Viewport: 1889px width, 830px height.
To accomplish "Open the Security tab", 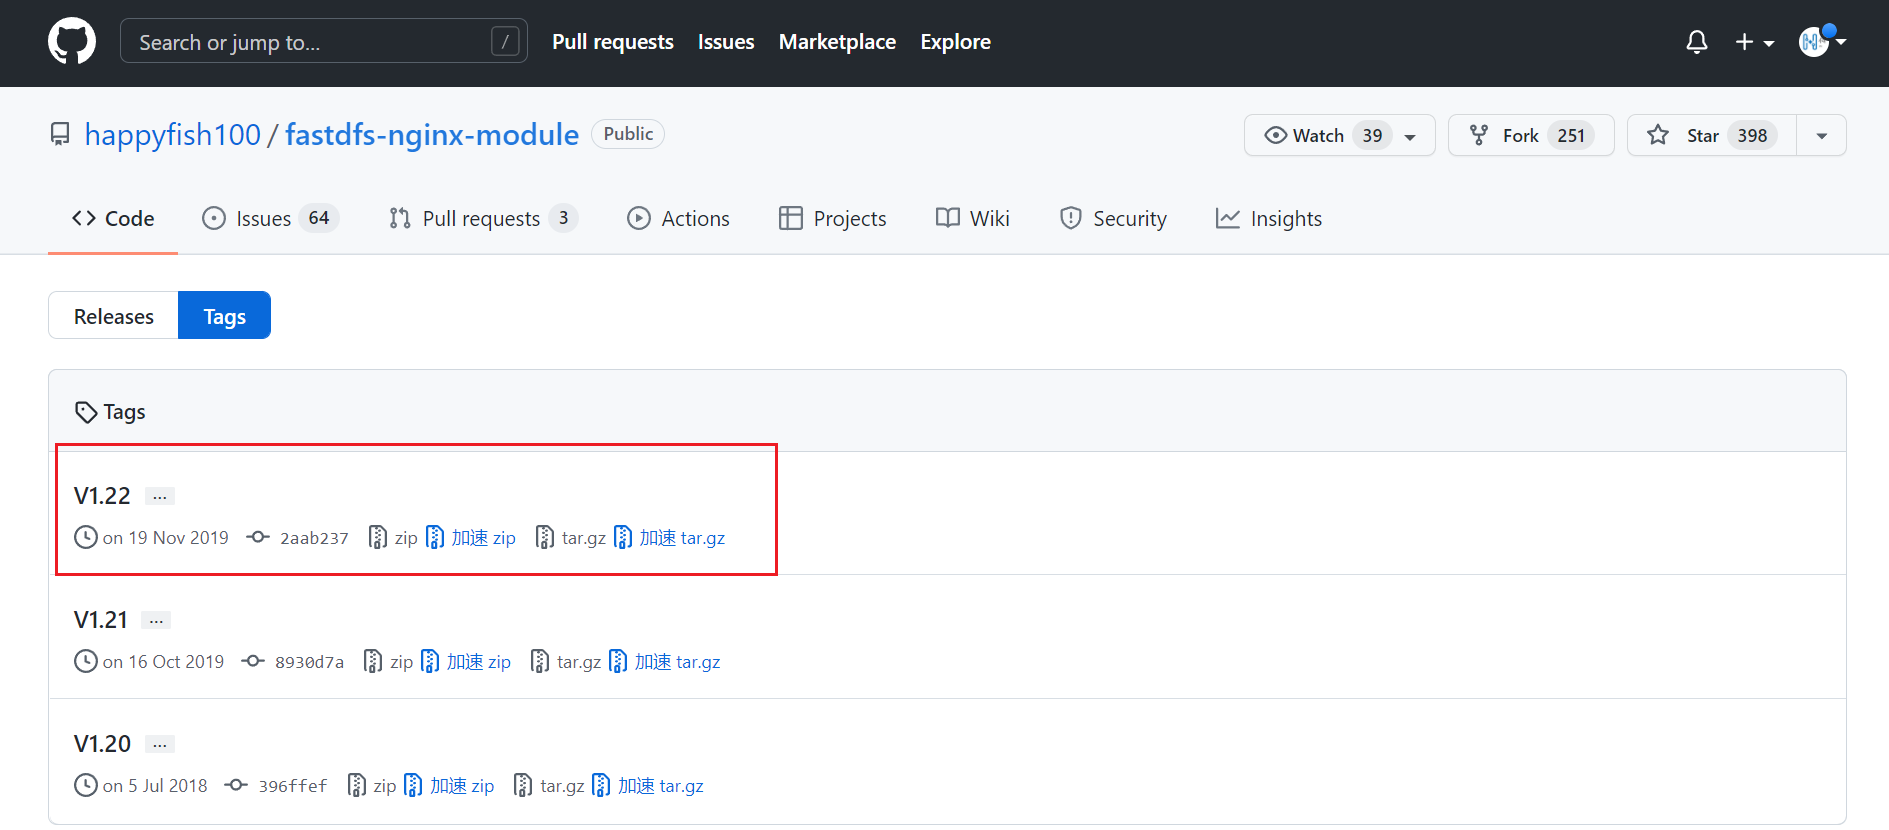I will pyautogui.click(x=1113, y=218).
